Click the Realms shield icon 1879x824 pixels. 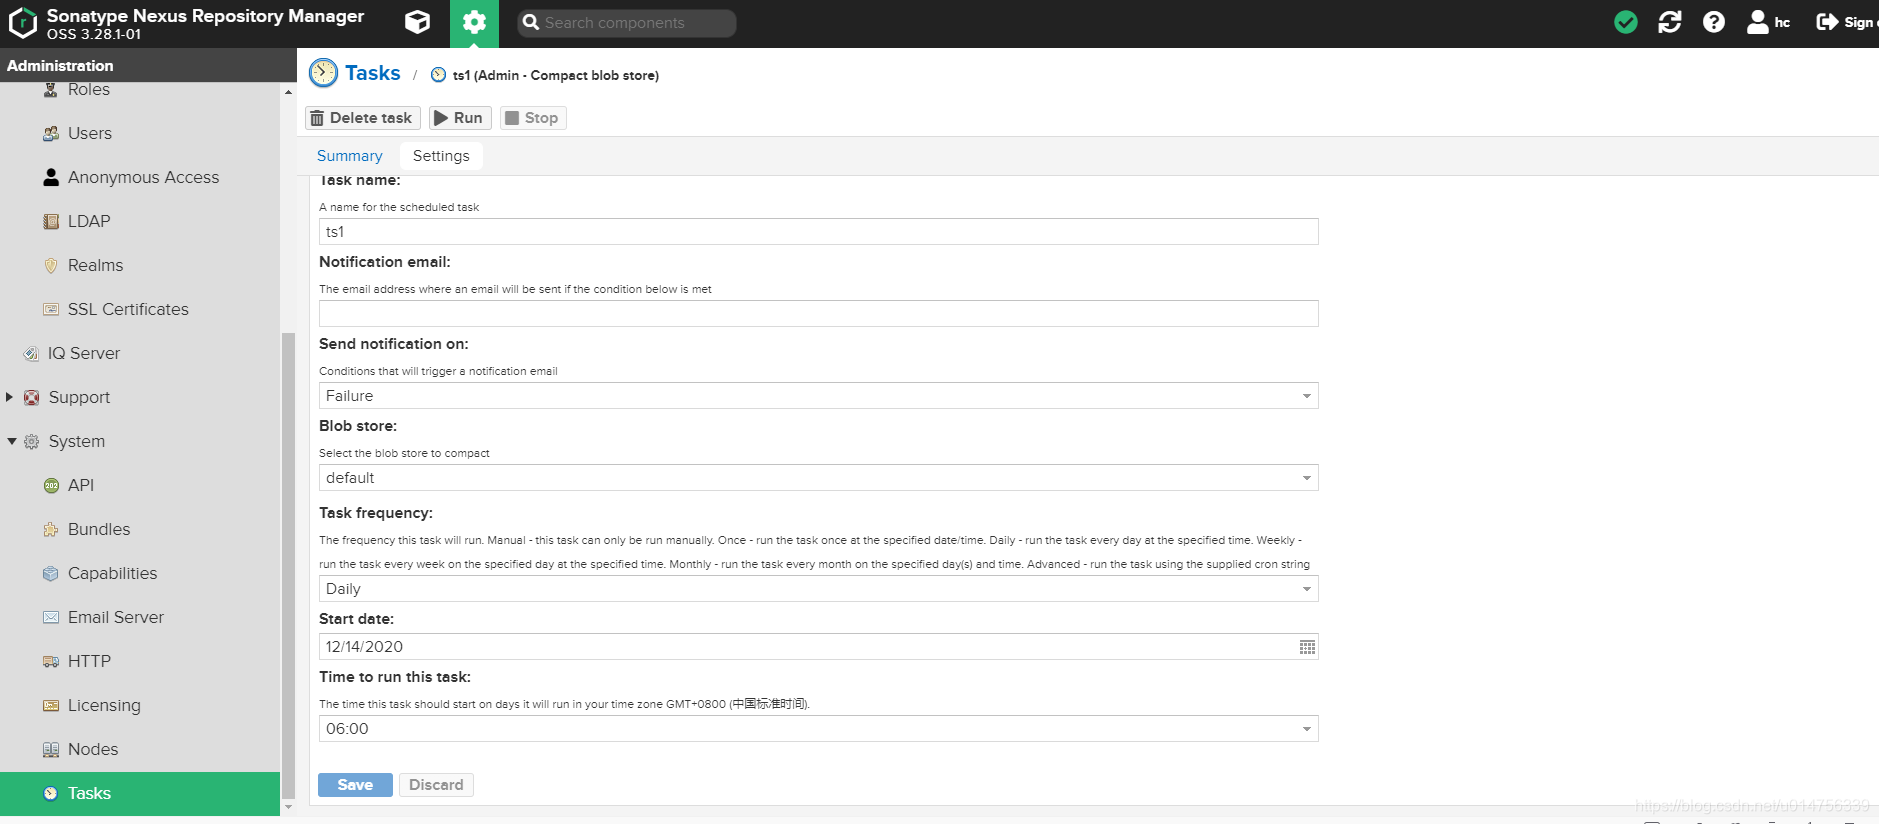point(51,266)
